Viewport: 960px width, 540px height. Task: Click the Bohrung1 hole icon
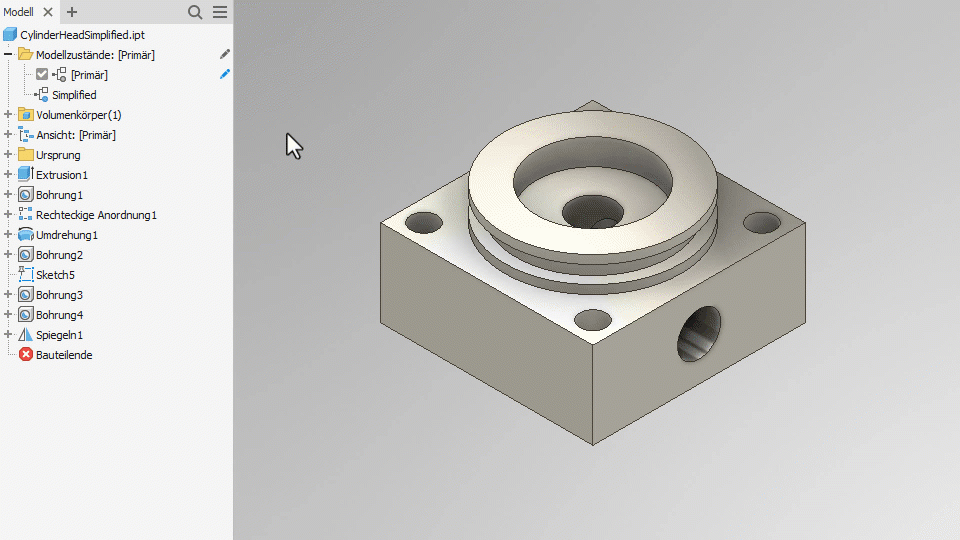25,195
